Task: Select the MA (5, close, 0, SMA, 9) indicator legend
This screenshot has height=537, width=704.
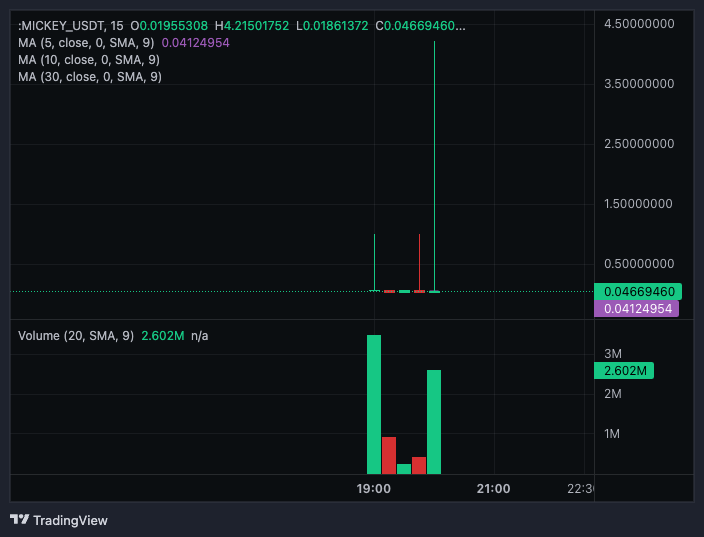Action: tap(86, 43)
